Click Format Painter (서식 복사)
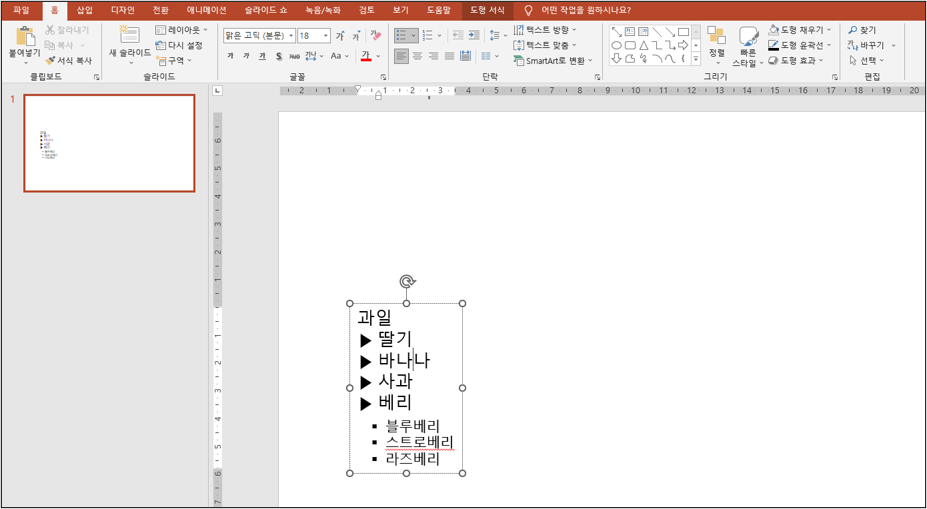 point(68,60)
